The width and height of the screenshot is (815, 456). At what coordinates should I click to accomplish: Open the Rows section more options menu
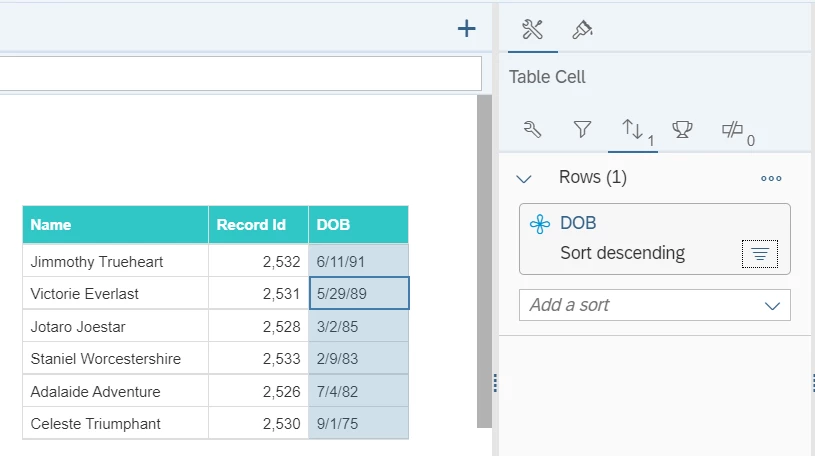coord(771,178)
